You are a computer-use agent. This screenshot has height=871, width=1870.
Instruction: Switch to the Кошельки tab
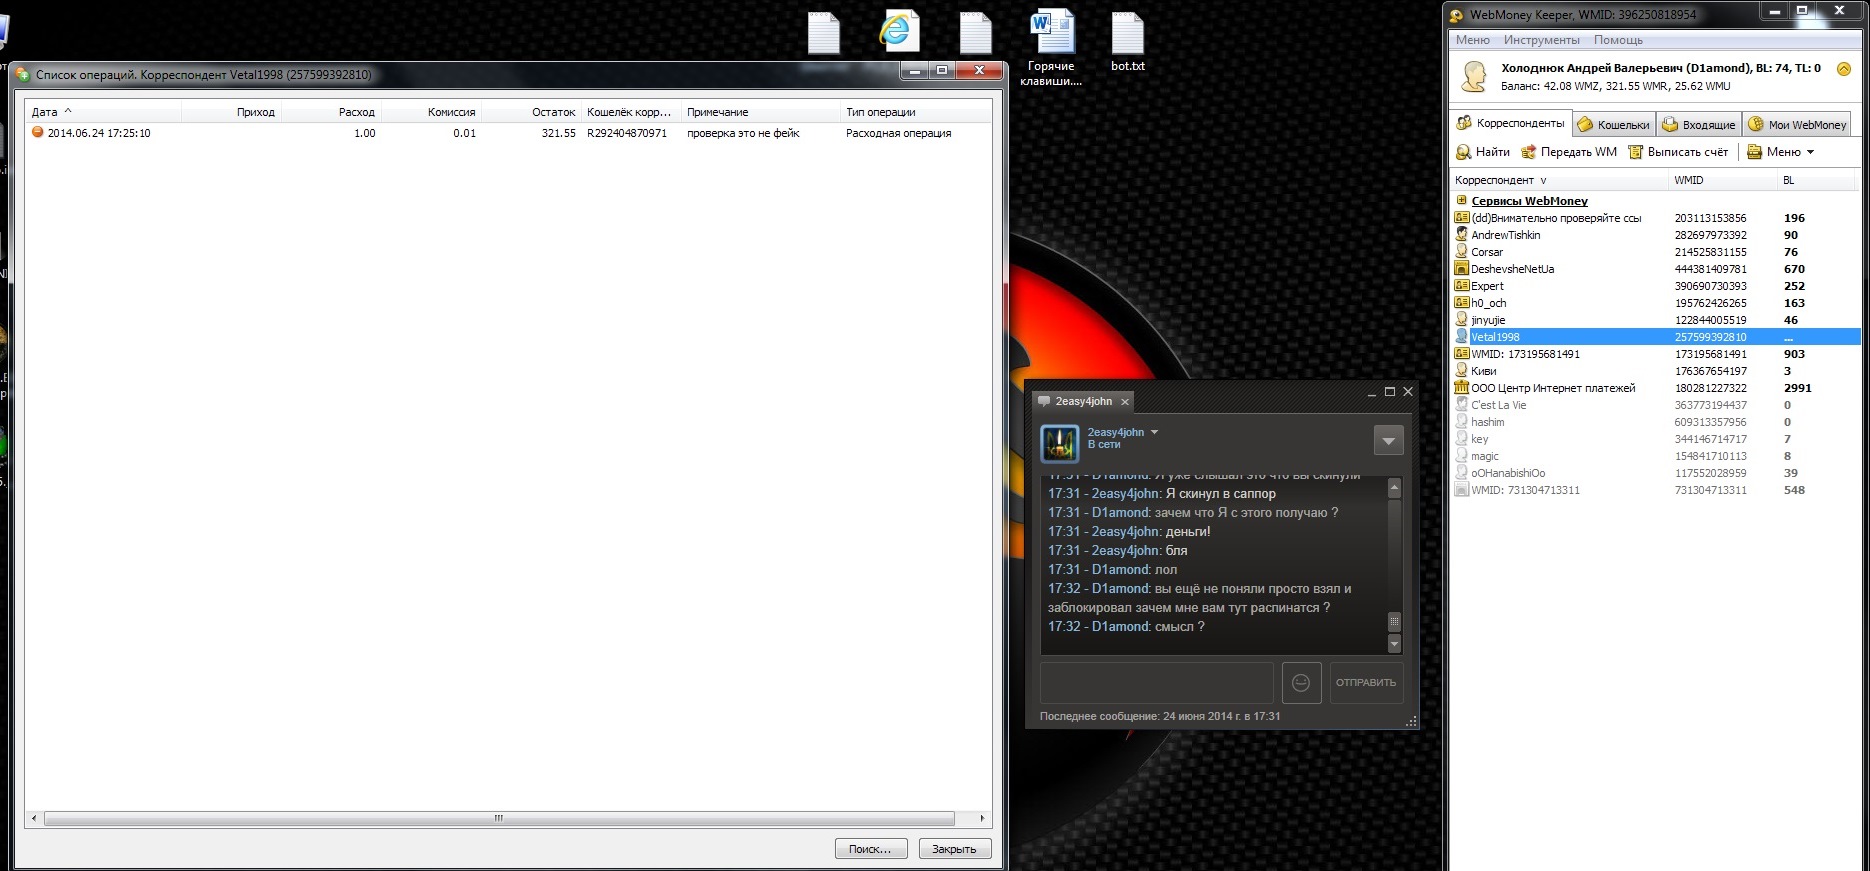(x=1614, y=124)
